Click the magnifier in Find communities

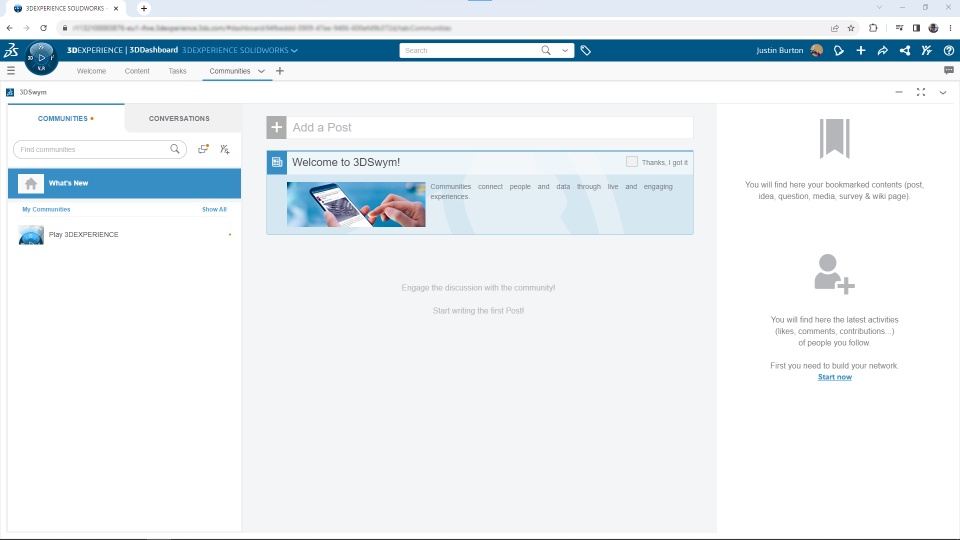(x=175, y=149)
